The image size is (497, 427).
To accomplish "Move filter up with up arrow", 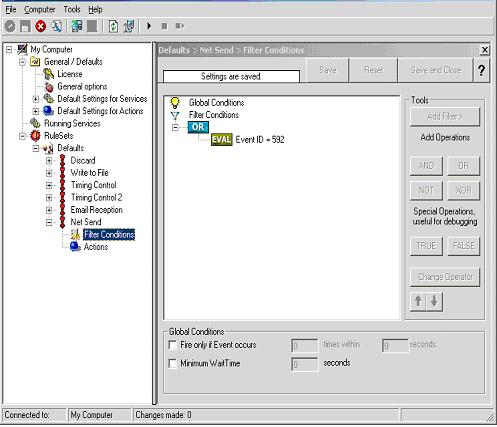I will (x=418, y=301).
